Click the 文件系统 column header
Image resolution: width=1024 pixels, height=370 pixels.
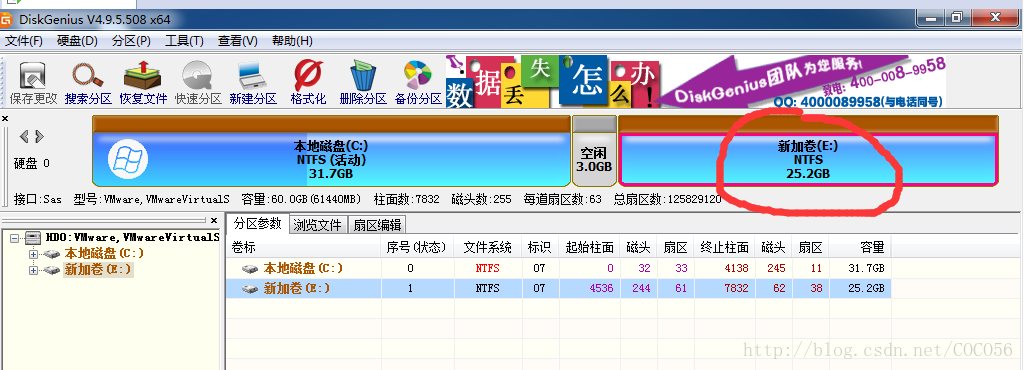(488, 247)
